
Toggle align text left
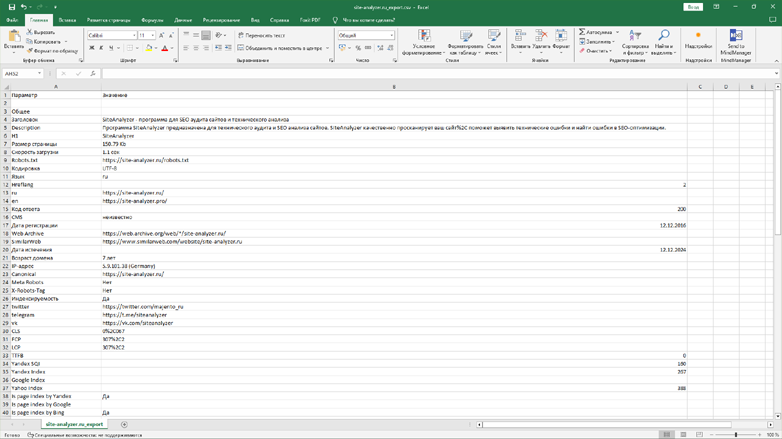pyautogui.click(x=186, y=48)
